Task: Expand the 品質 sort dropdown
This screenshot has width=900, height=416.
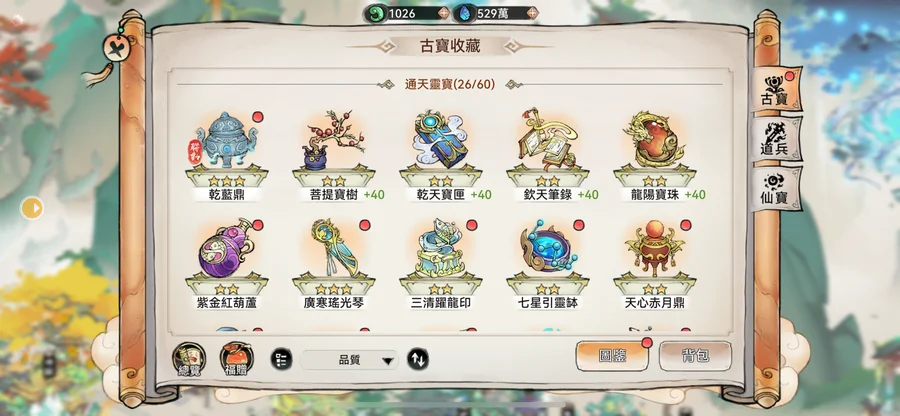Action: coord(349,360)
